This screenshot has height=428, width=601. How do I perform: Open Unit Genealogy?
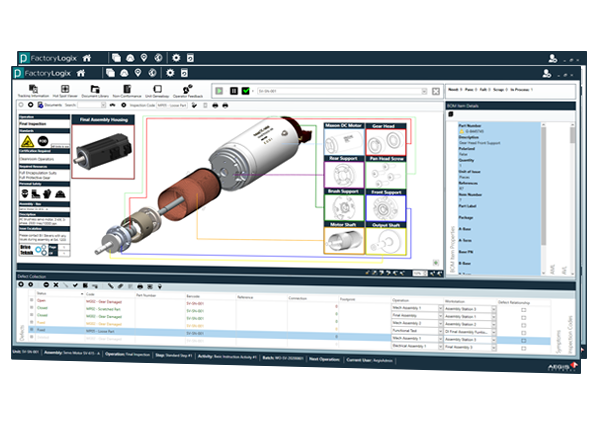[x=157, y=91]
